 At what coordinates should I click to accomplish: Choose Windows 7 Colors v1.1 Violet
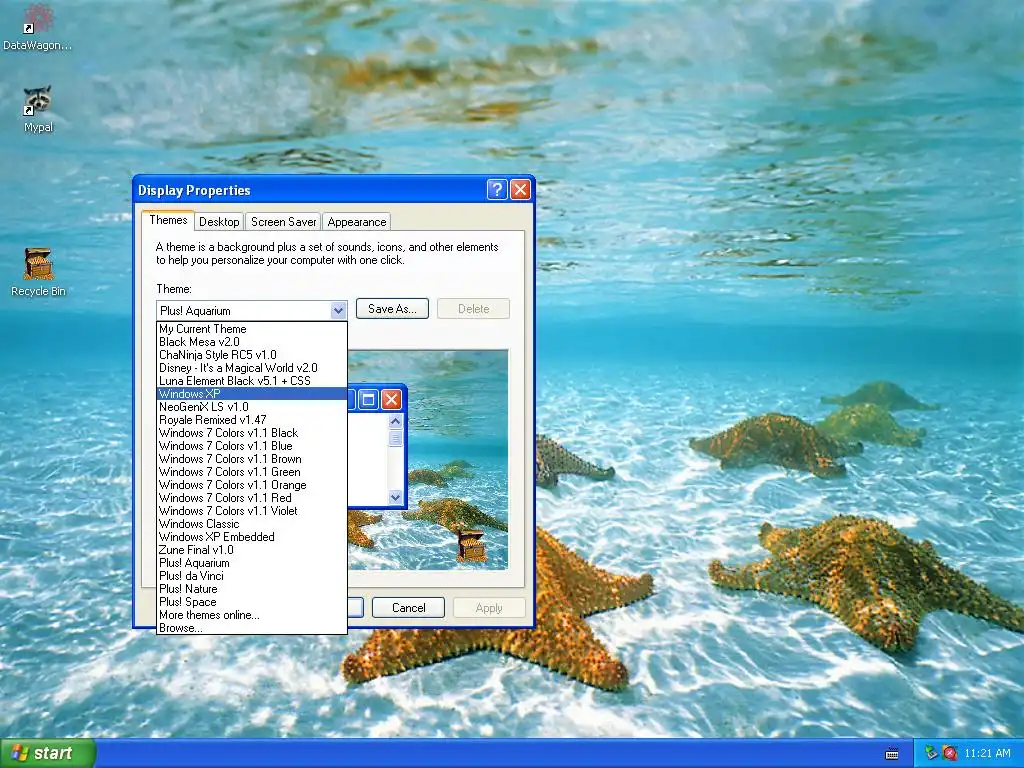tap(251, 511)
